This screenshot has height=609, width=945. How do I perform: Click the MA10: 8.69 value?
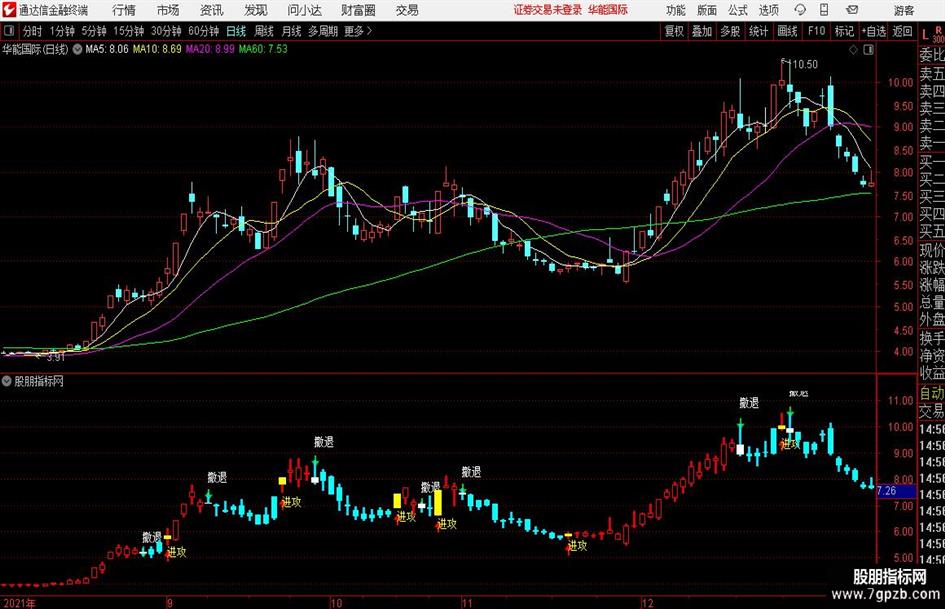tap(157, 49)
